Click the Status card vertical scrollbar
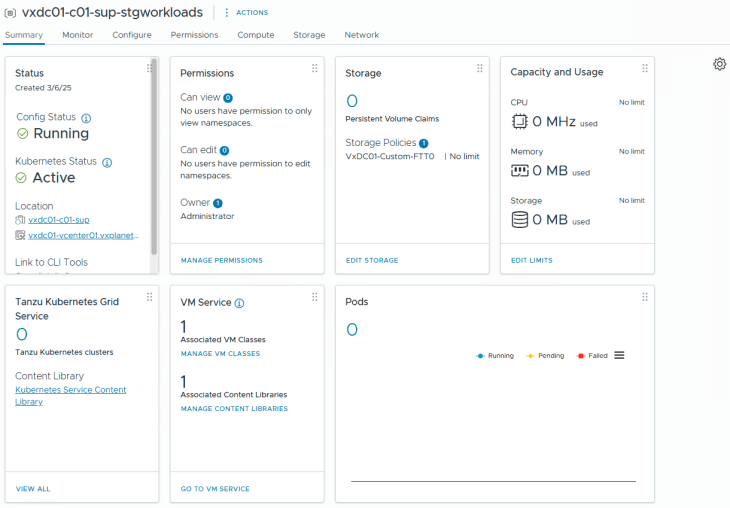Viewport: 730px width, 508px height. 153,150
